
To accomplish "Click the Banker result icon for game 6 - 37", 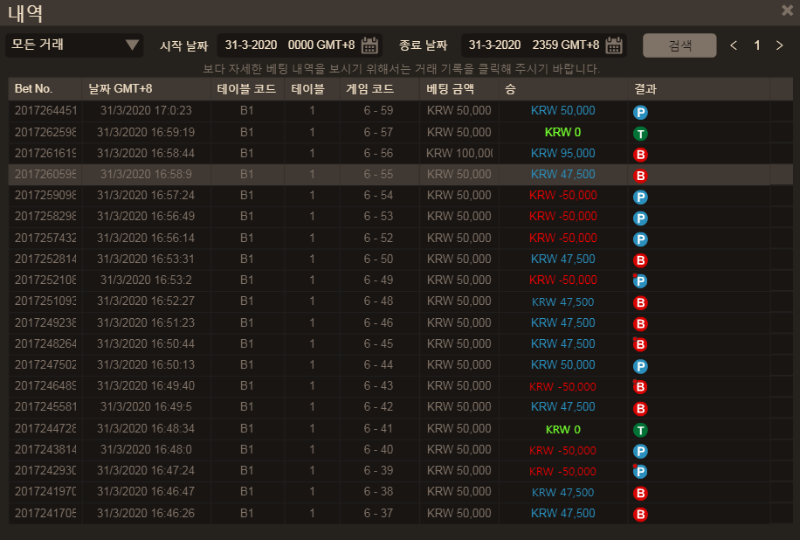I will (x=640, y=515).
